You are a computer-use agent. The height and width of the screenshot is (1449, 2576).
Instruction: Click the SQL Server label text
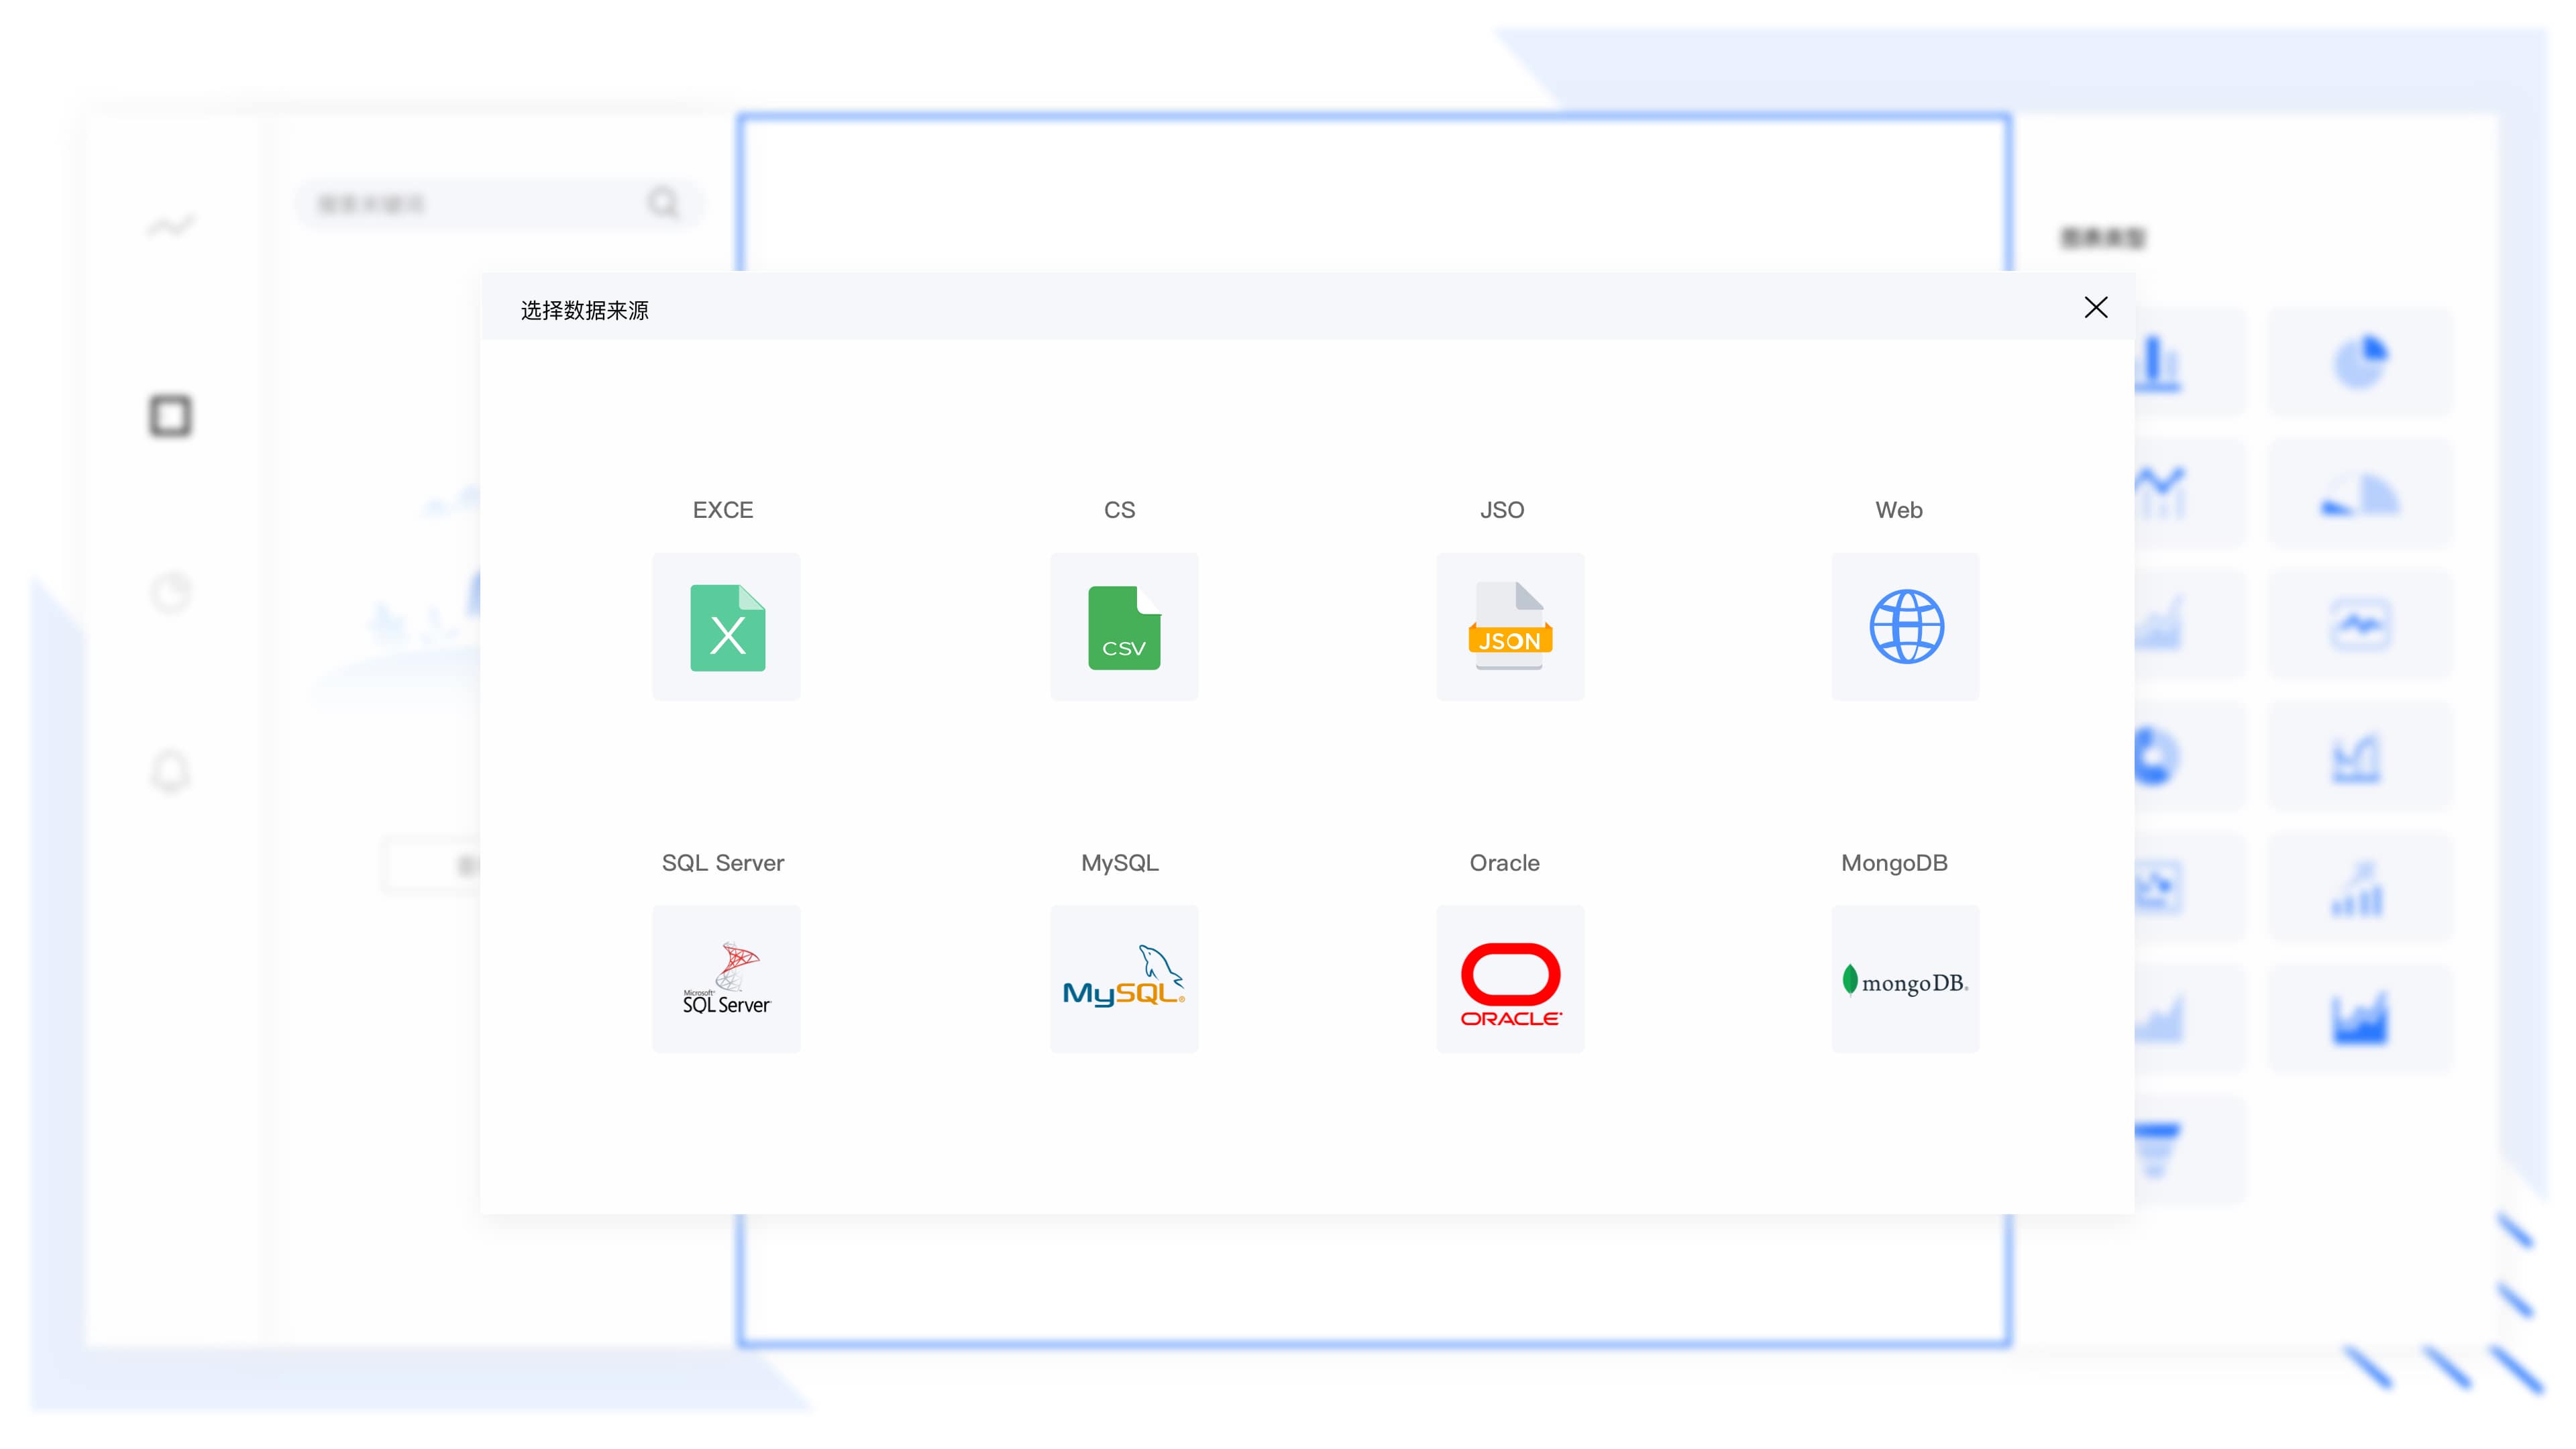point(723,863)
